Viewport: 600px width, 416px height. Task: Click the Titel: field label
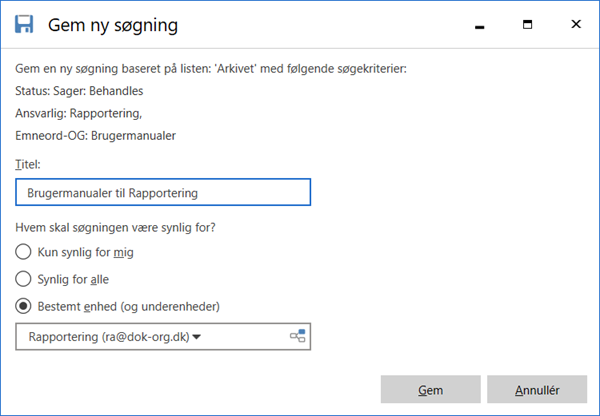coord(28,165)
